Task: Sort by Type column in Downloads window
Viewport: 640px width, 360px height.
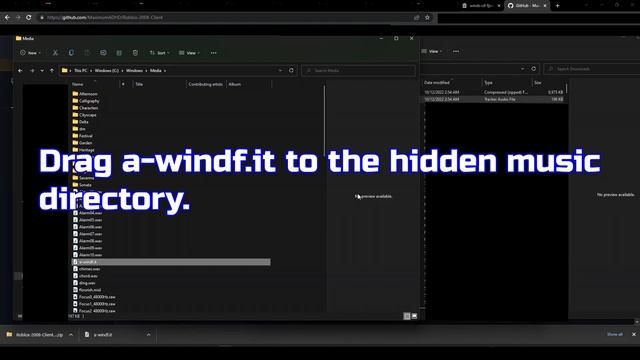Action: pos(489,82)
